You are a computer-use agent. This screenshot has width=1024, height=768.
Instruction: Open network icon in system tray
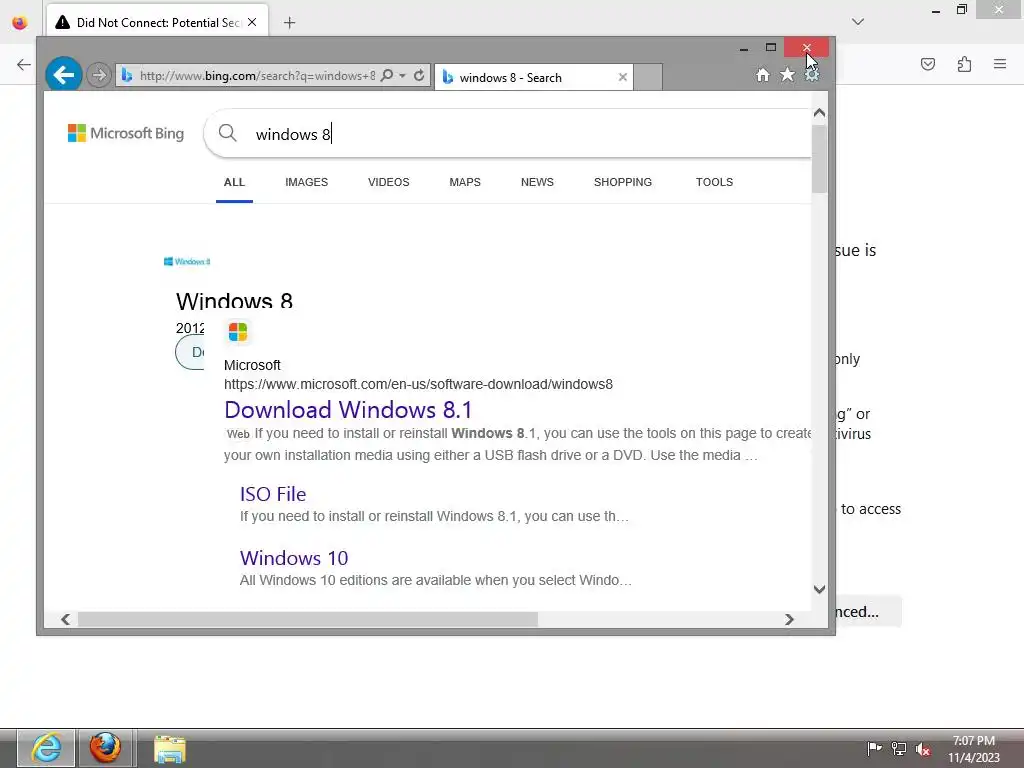pyautogui.click(x=899, y=748)
